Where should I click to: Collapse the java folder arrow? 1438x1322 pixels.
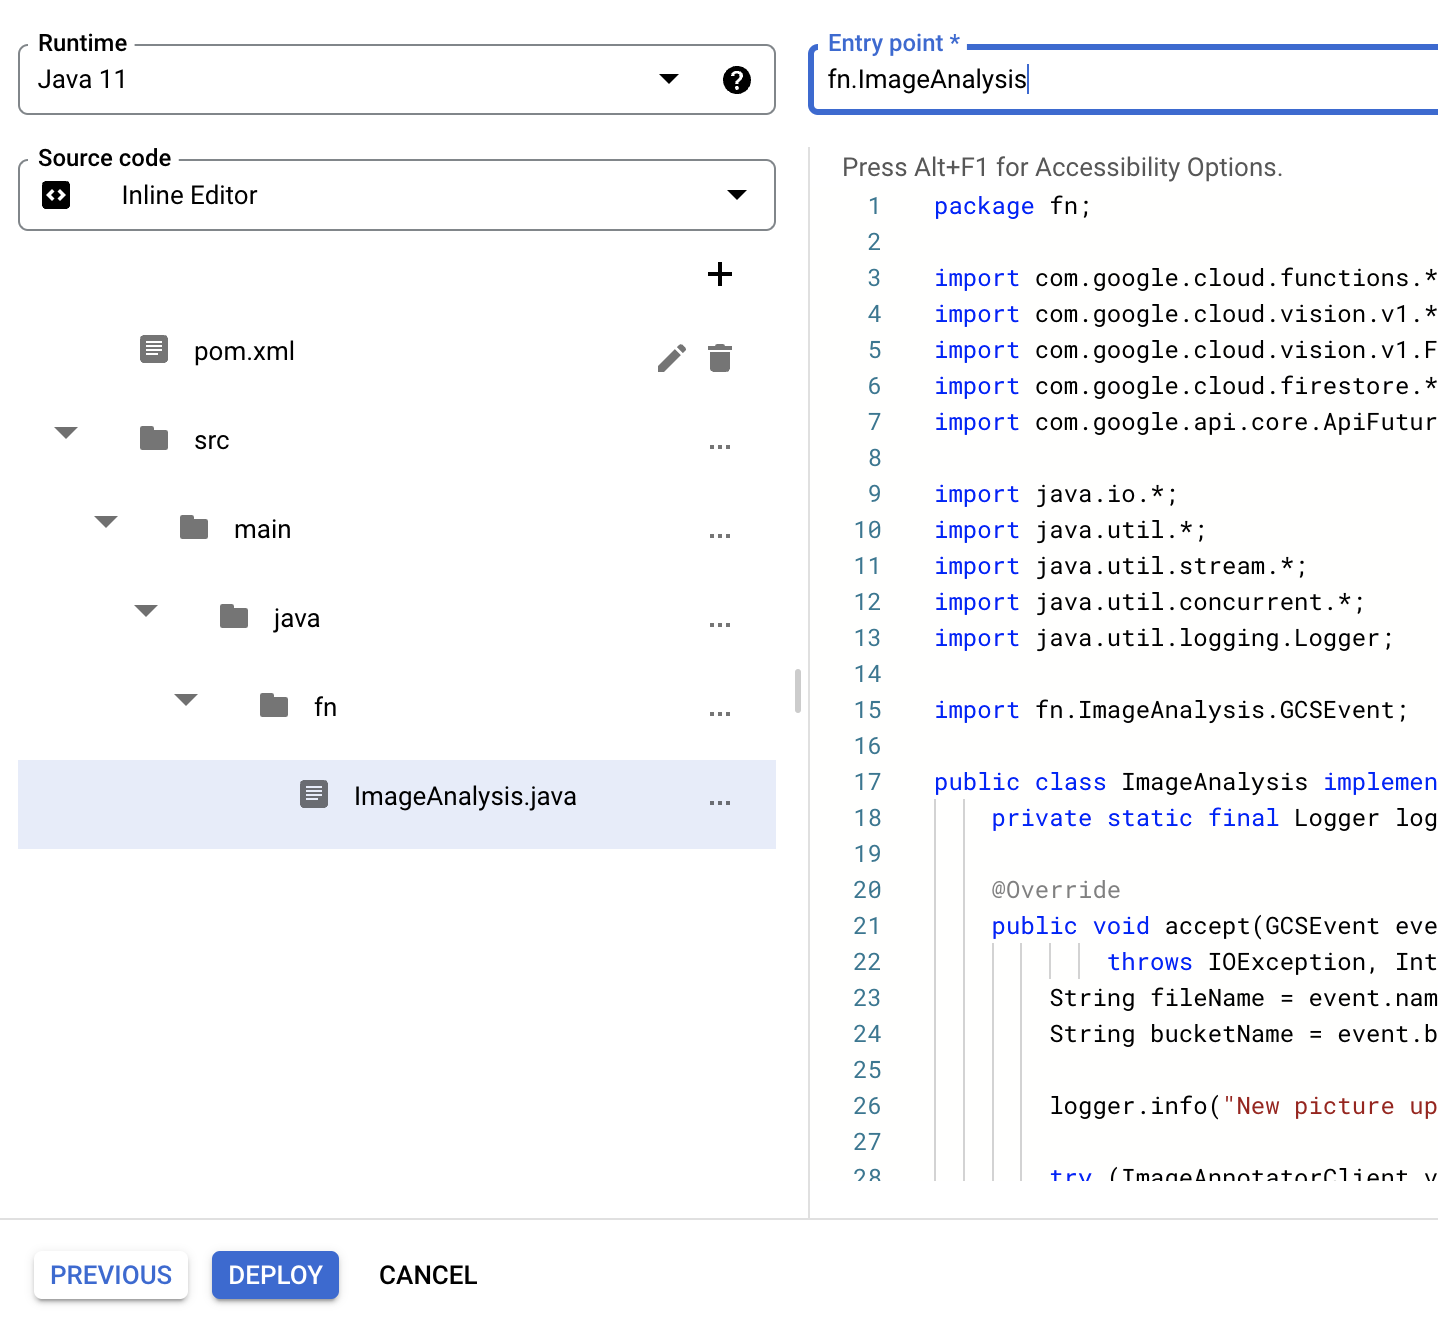(146, 611)
